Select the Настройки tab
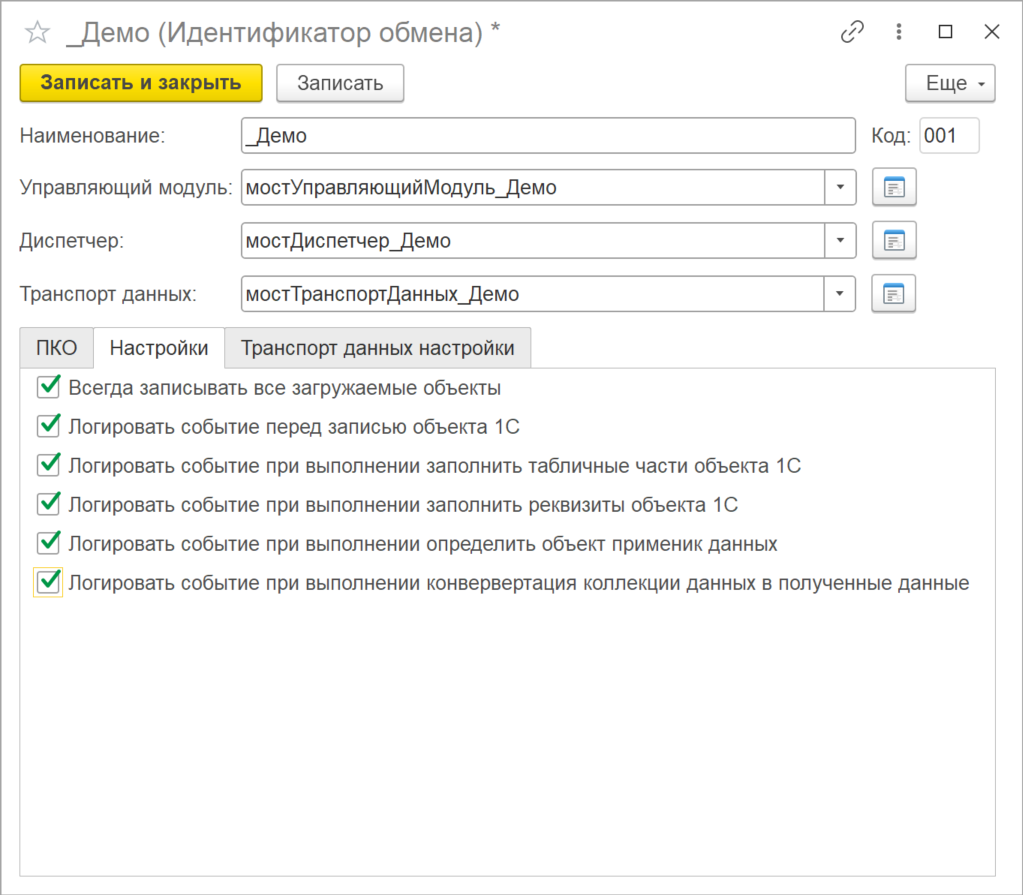The image size is (1023, 895). coord(159,348)
